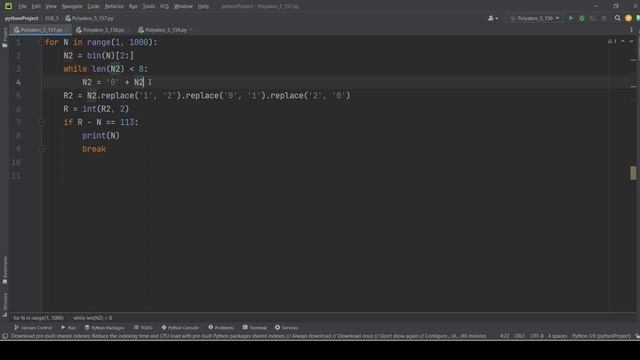Click the warnings indicator showing 1
The height and width of the screenshot is (360, 640).
[612, 41]
